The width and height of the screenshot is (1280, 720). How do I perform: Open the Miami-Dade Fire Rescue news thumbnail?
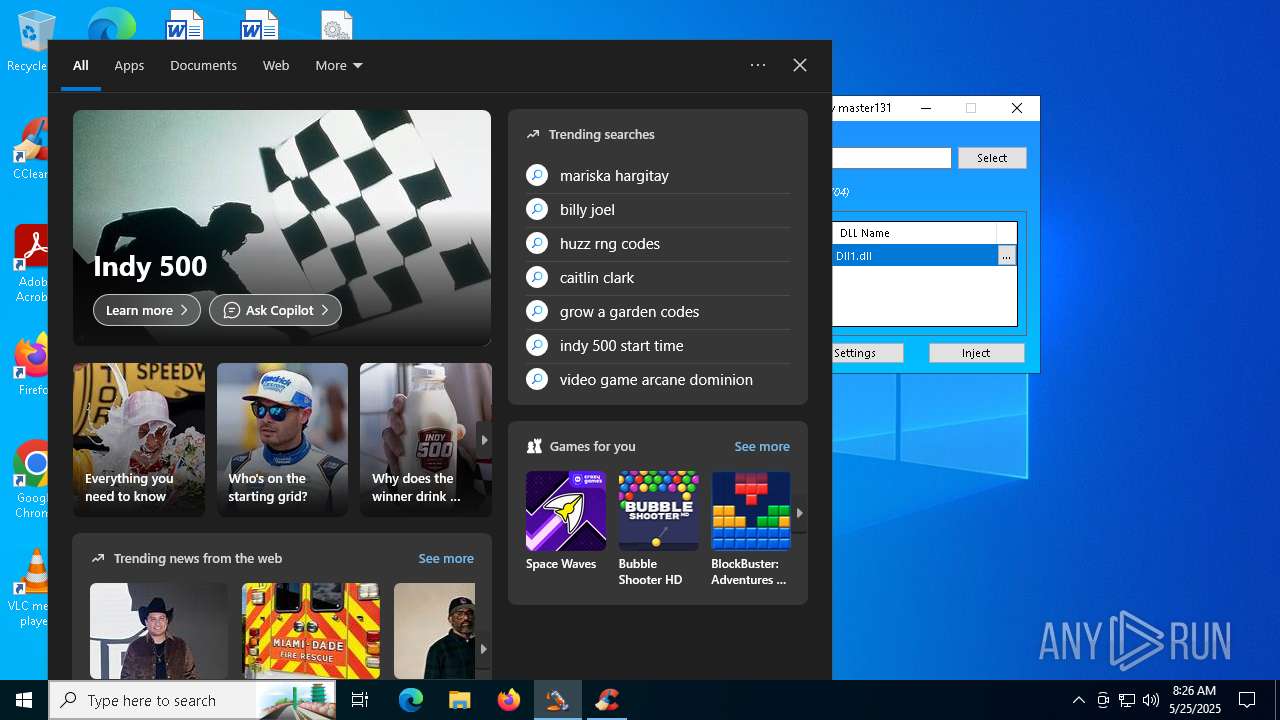click(x=311, y=630)
